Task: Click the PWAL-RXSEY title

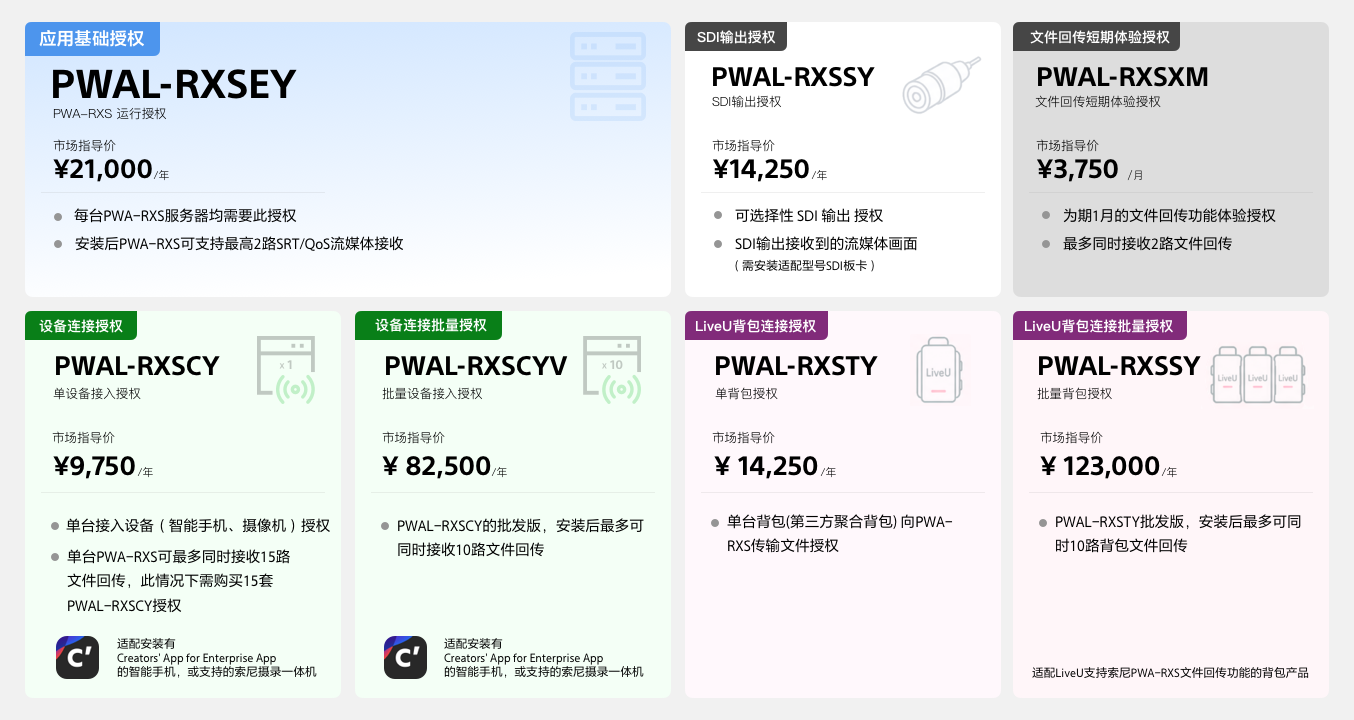Action: (174, 84)
